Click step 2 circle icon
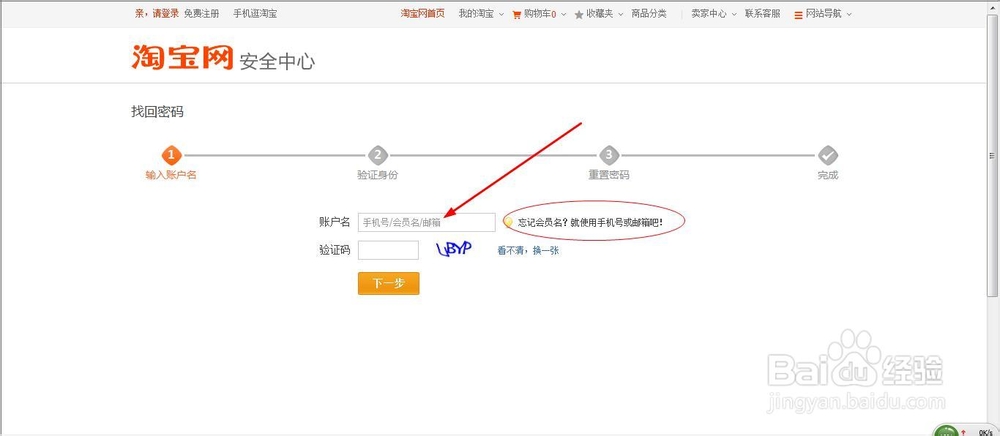 378,155
